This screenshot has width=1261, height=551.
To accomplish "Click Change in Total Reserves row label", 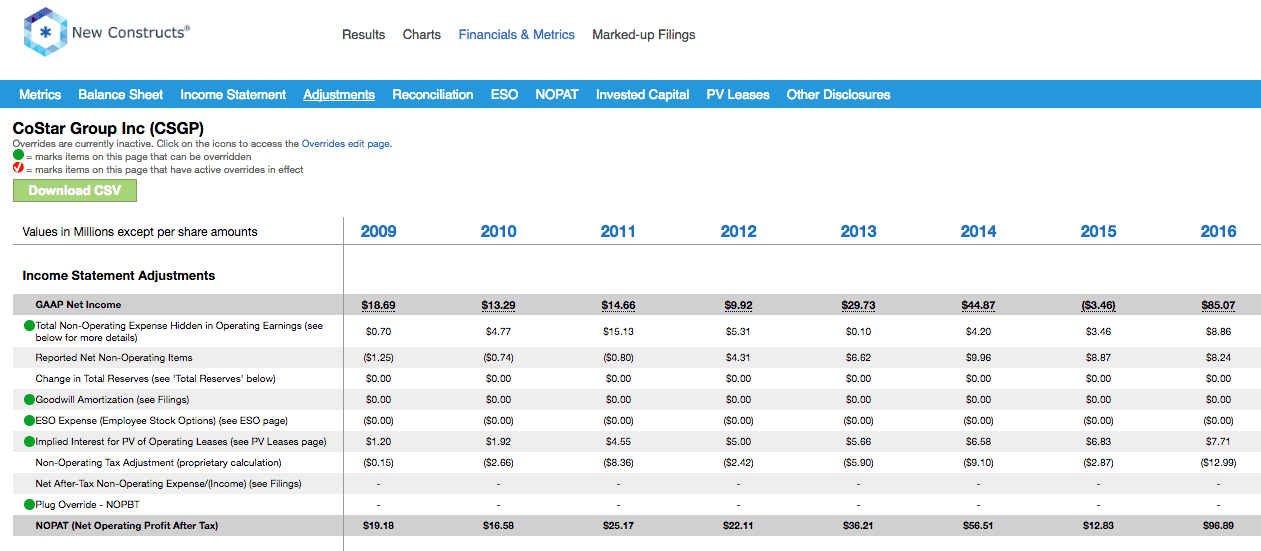I will coord(155,379).
